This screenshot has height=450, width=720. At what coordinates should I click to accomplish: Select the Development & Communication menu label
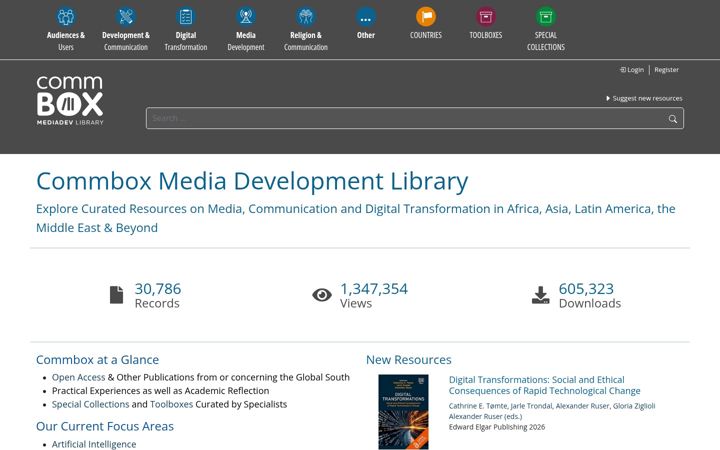tap(126, 41)
